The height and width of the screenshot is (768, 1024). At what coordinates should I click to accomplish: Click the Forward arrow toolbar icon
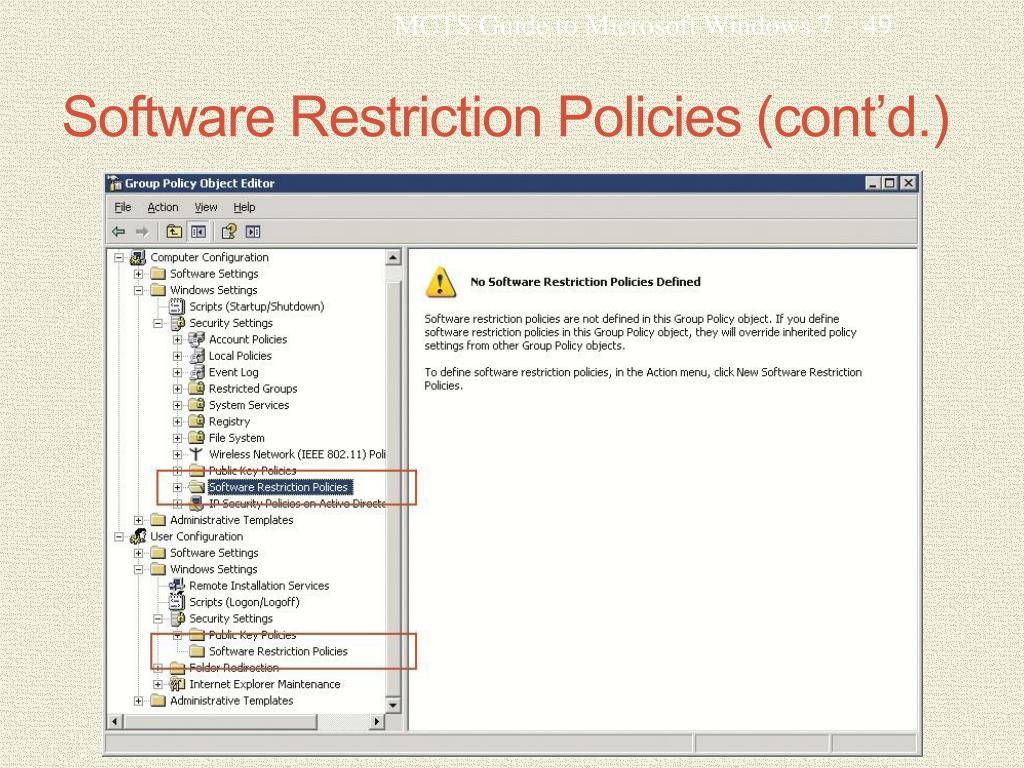pyautogui.click(x=142, y=232)
